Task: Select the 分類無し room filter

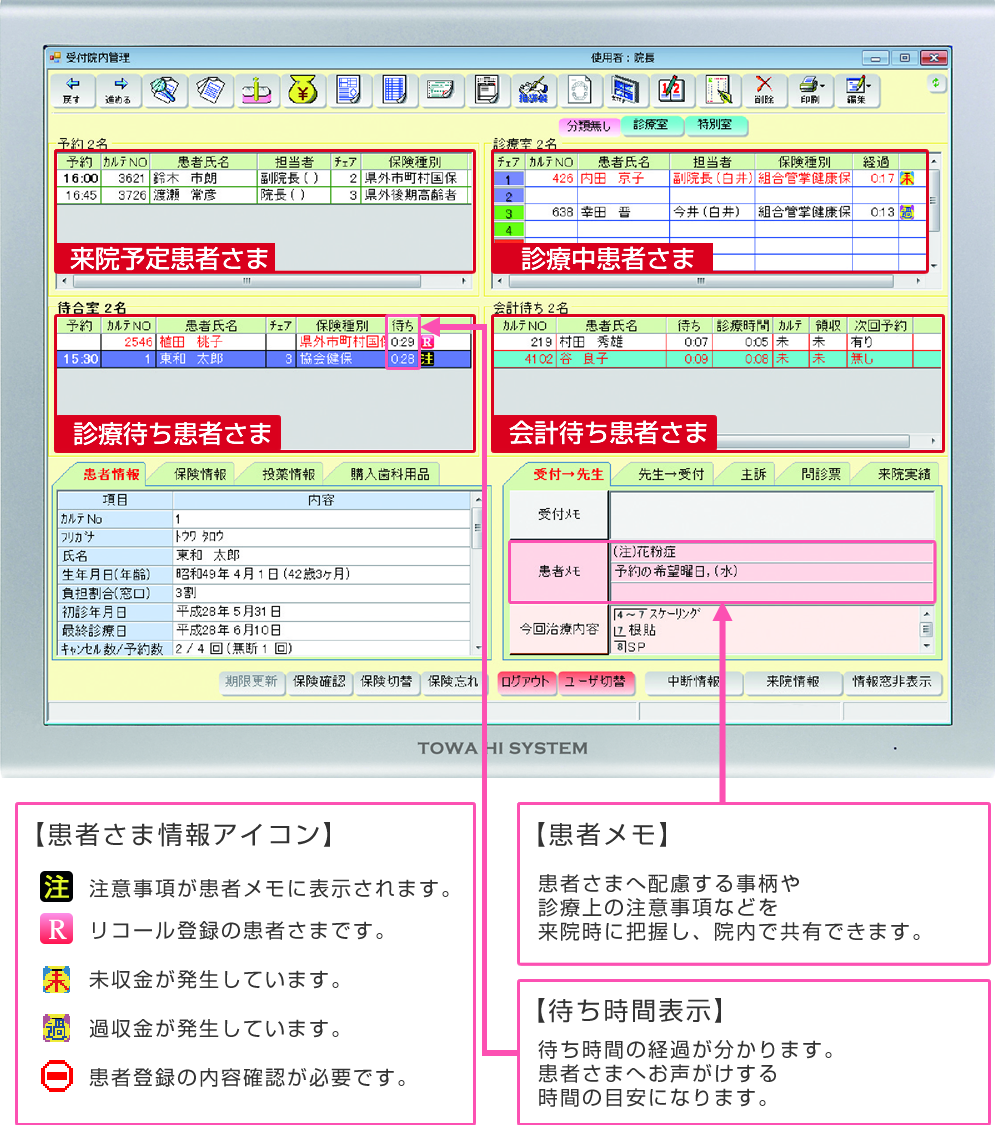Action: coord(588,126)
